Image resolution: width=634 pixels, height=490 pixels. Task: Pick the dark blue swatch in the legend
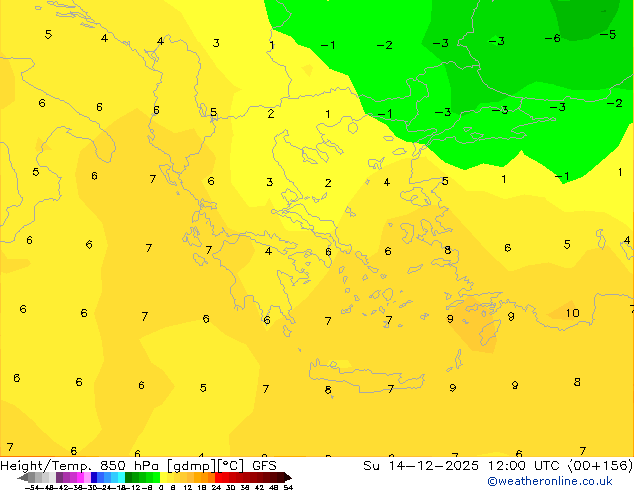point(94,477)
